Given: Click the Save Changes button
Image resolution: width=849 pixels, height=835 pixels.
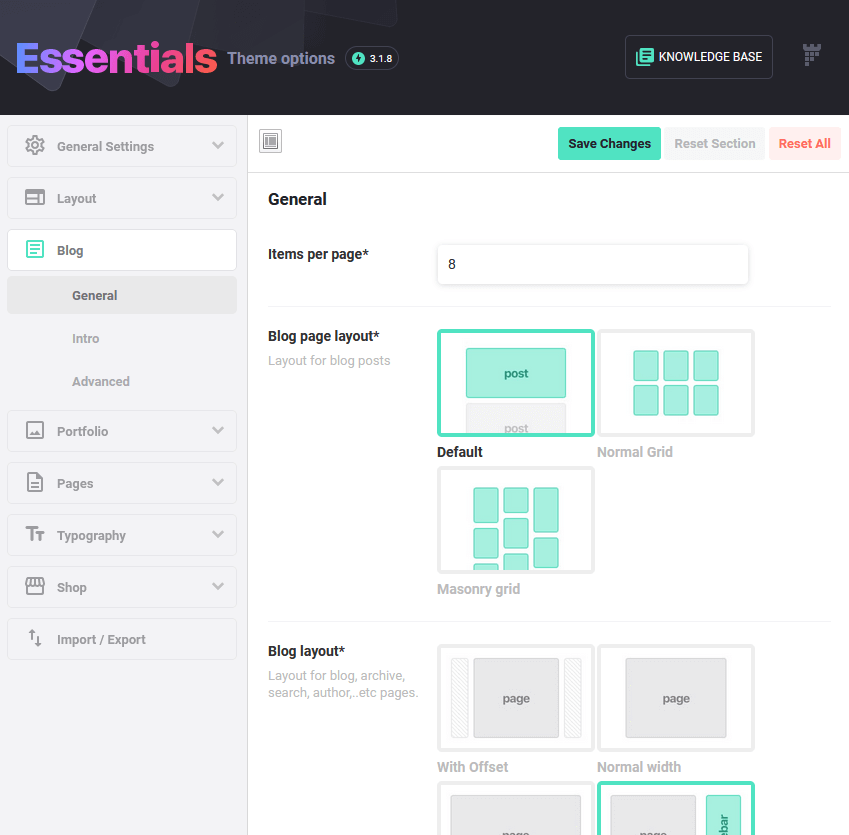Looking at the screenshot, I should (609, 143).
